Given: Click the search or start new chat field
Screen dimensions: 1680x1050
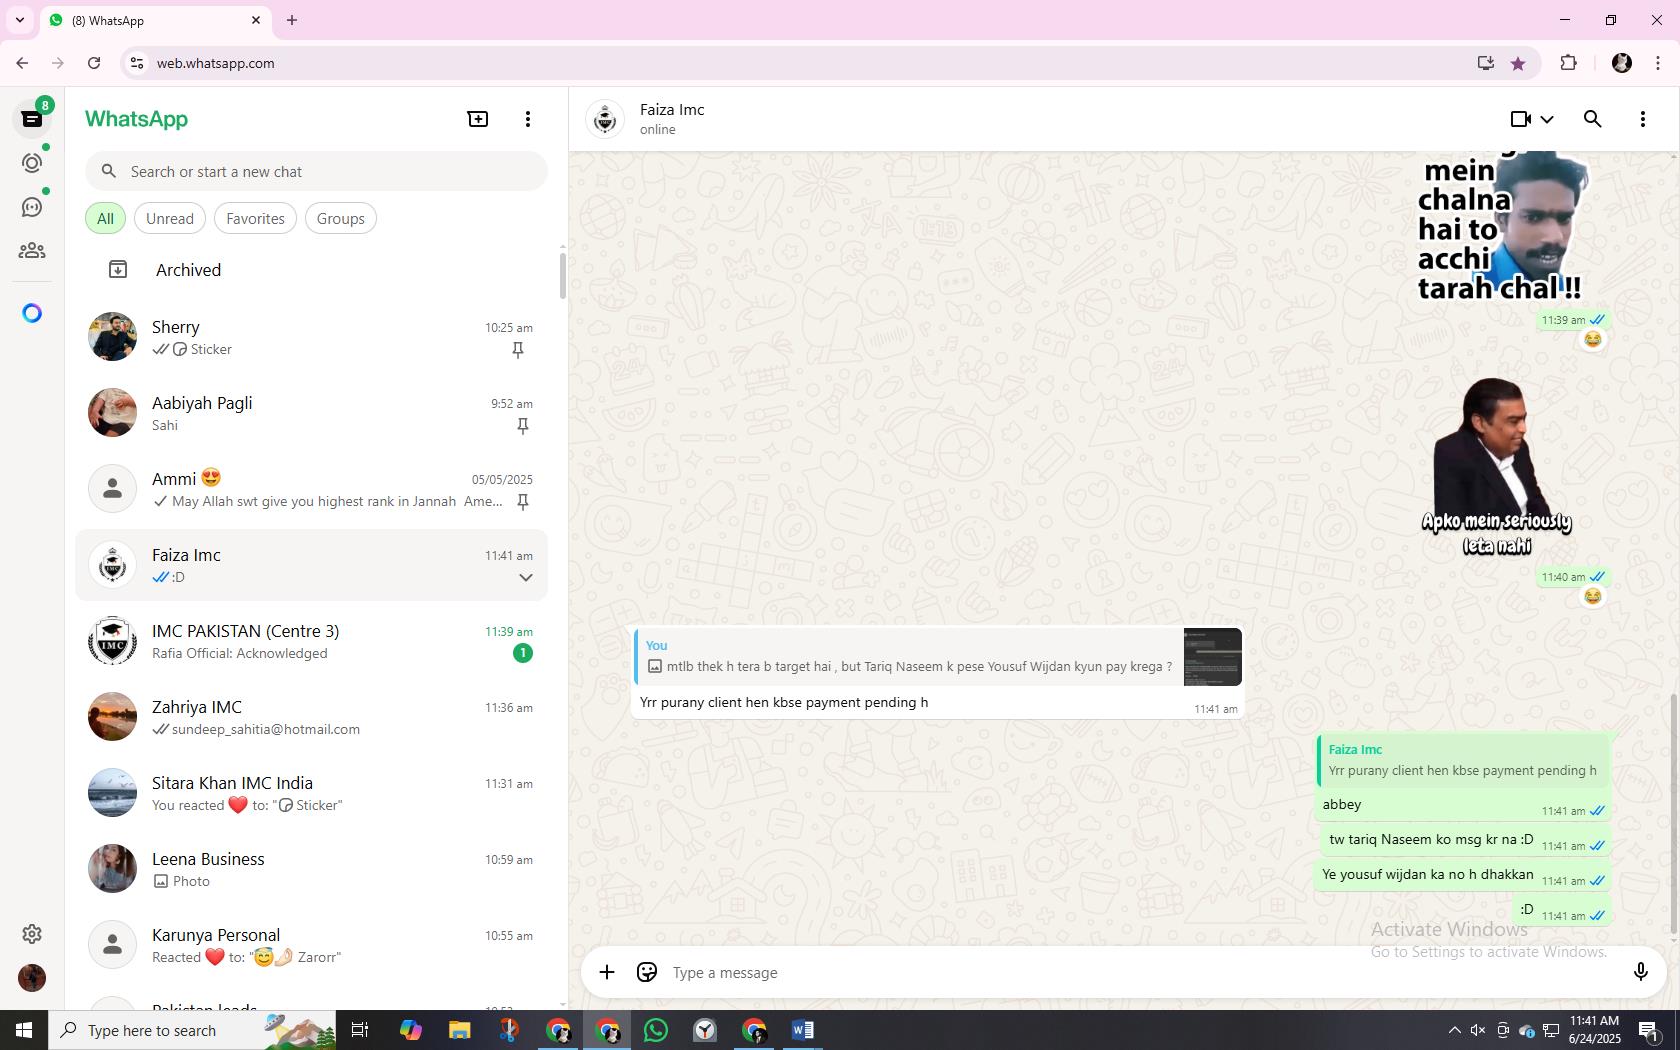Looking at the screenshot, I should [x=316, y=172].
